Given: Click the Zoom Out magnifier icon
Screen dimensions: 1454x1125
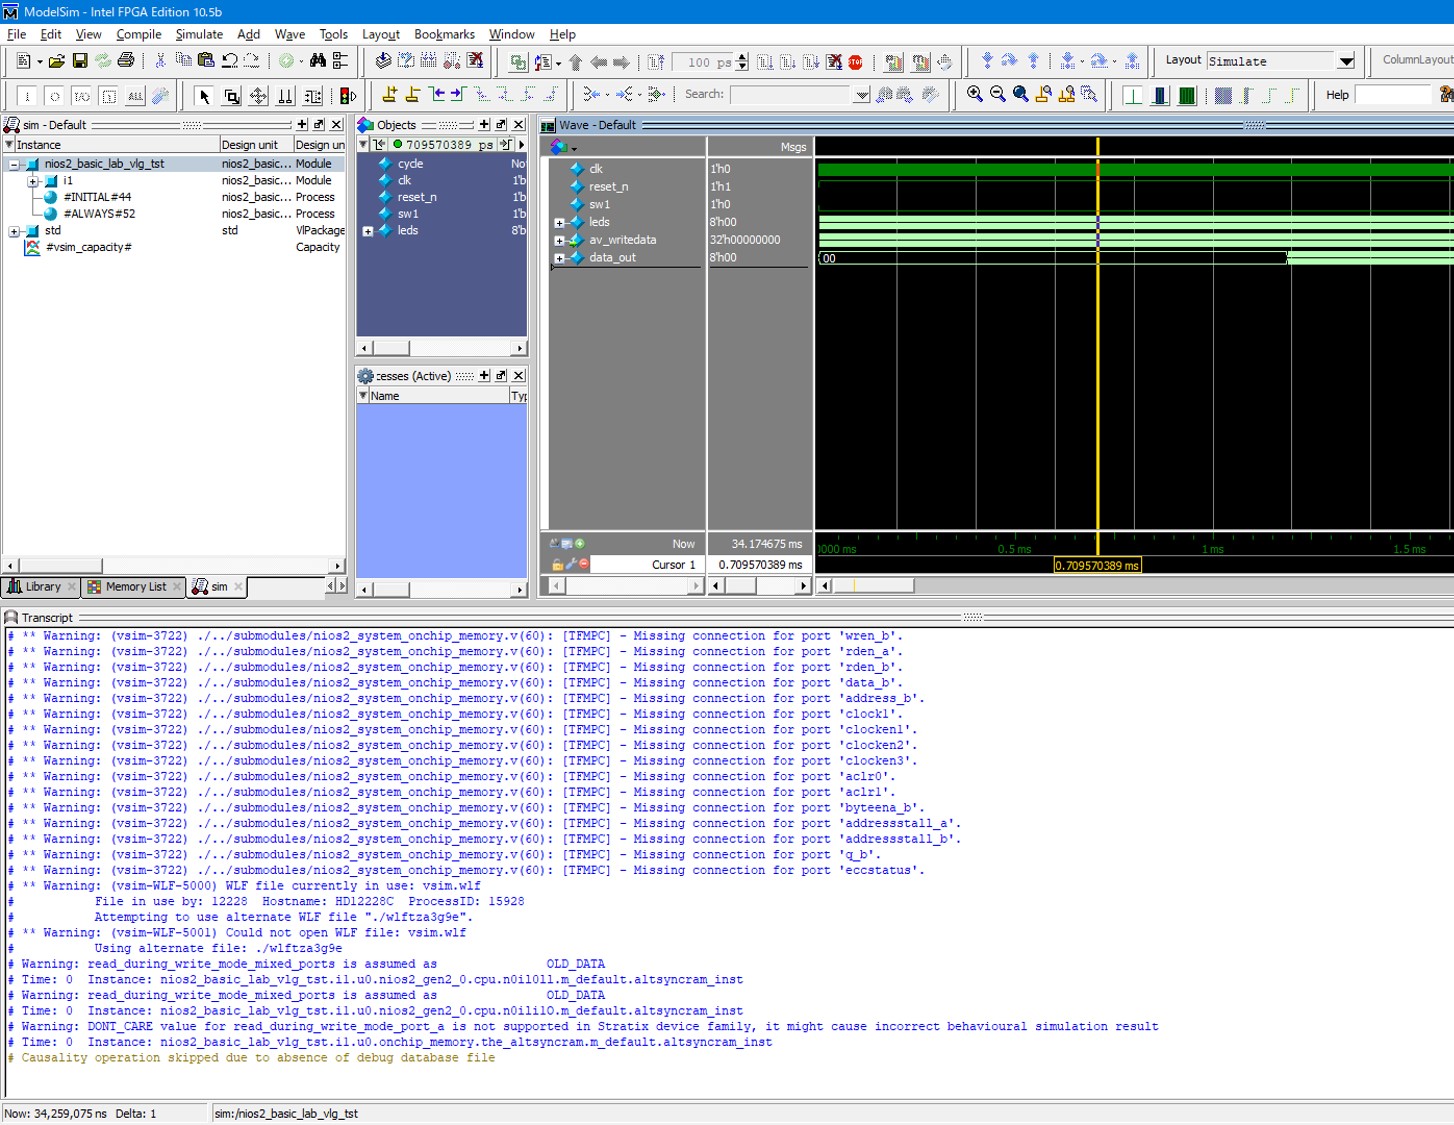Looking at the screenshot, I should point(997,94).
